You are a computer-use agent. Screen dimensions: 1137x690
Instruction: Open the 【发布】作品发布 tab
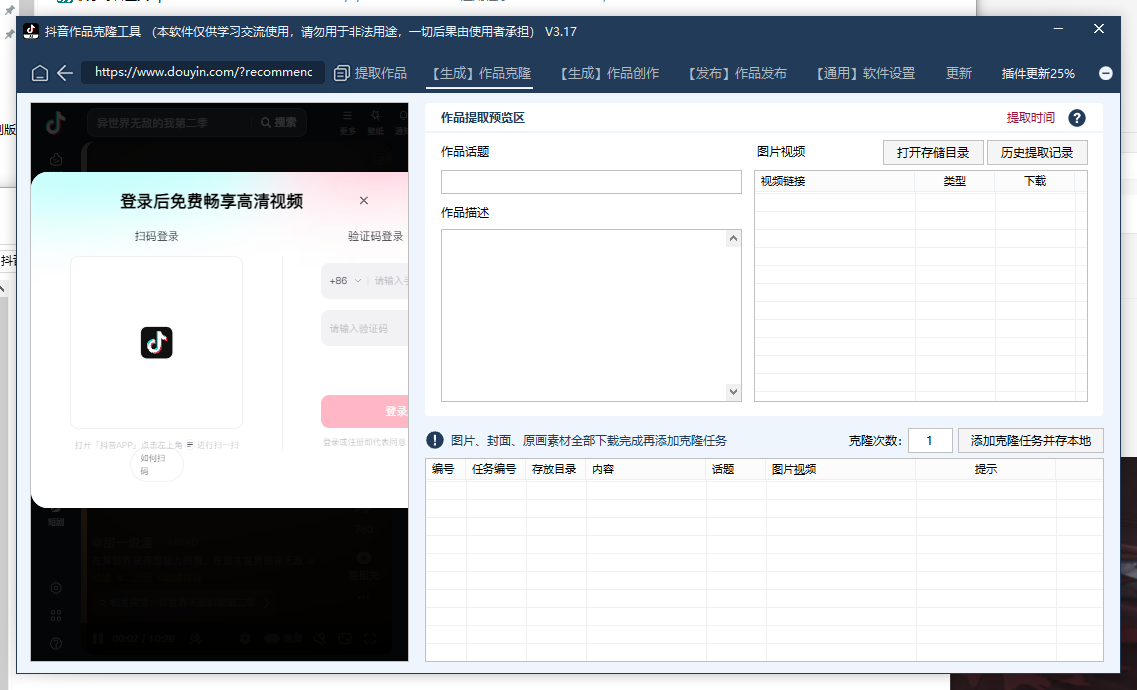click(x=737, y=73)
